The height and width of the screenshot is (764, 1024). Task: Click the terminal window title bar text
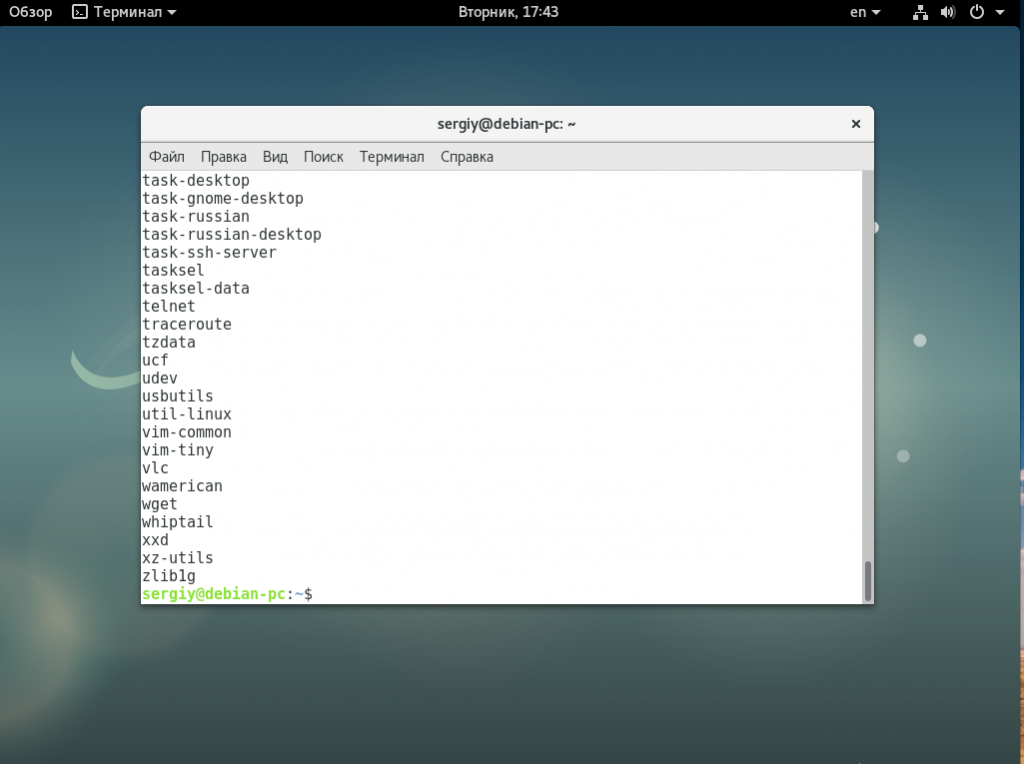(x=506, y=124)
